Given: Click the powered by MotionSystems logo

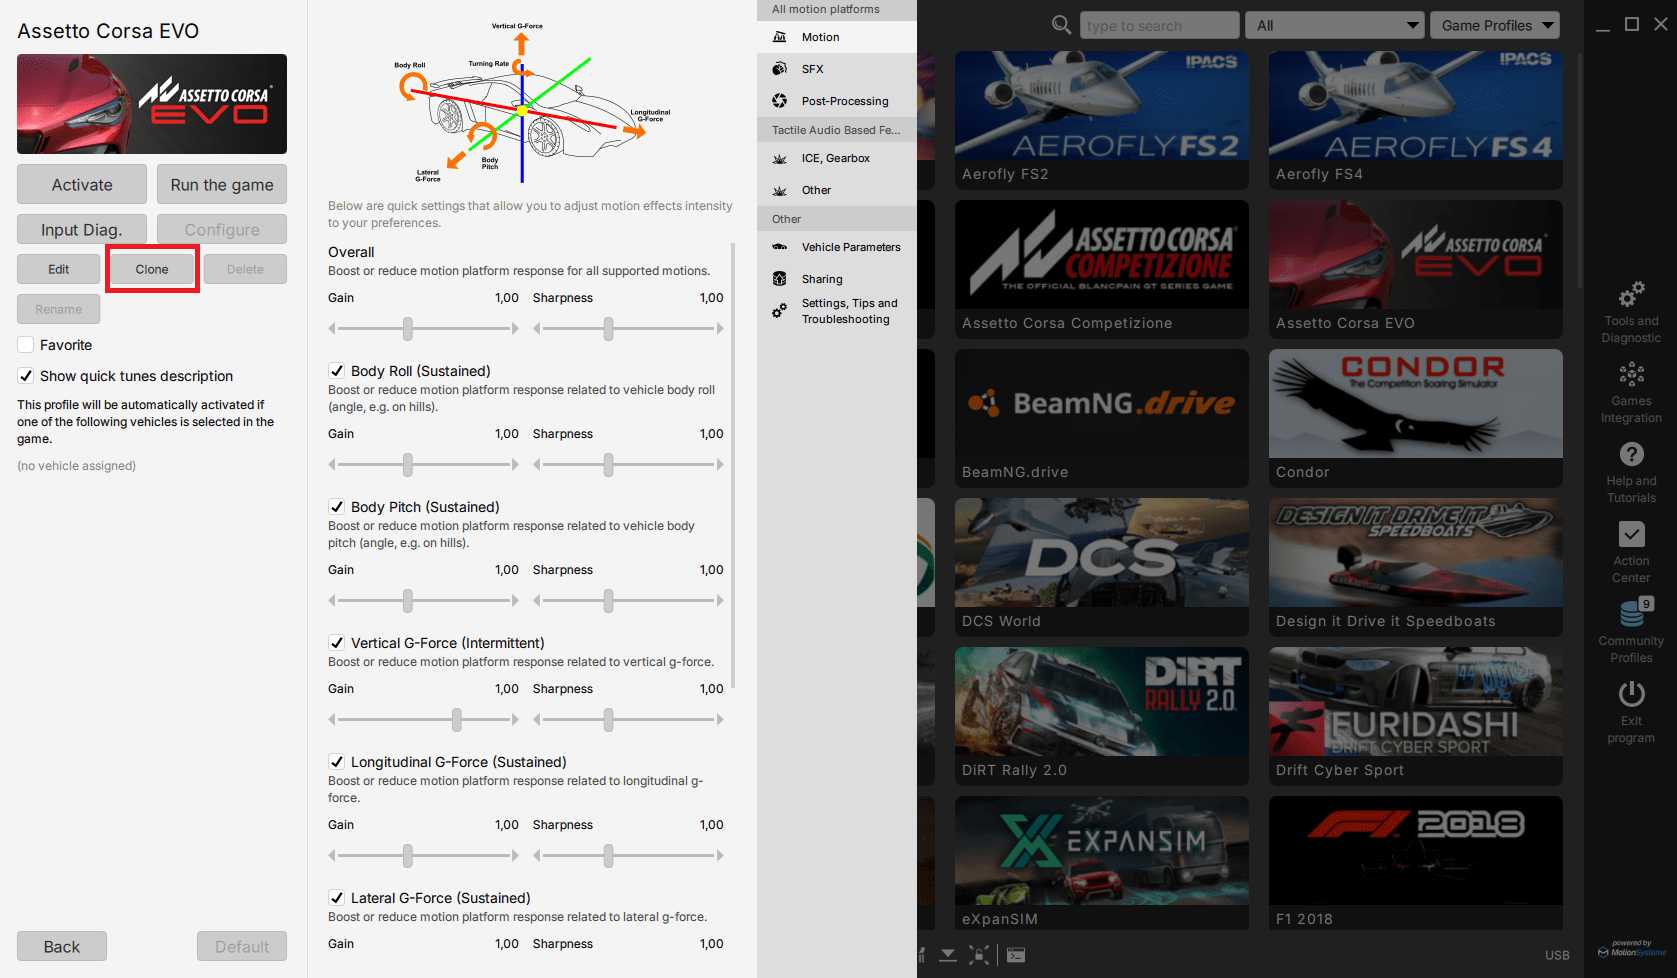Looking at the screenshot, I should click(1632, 949).
